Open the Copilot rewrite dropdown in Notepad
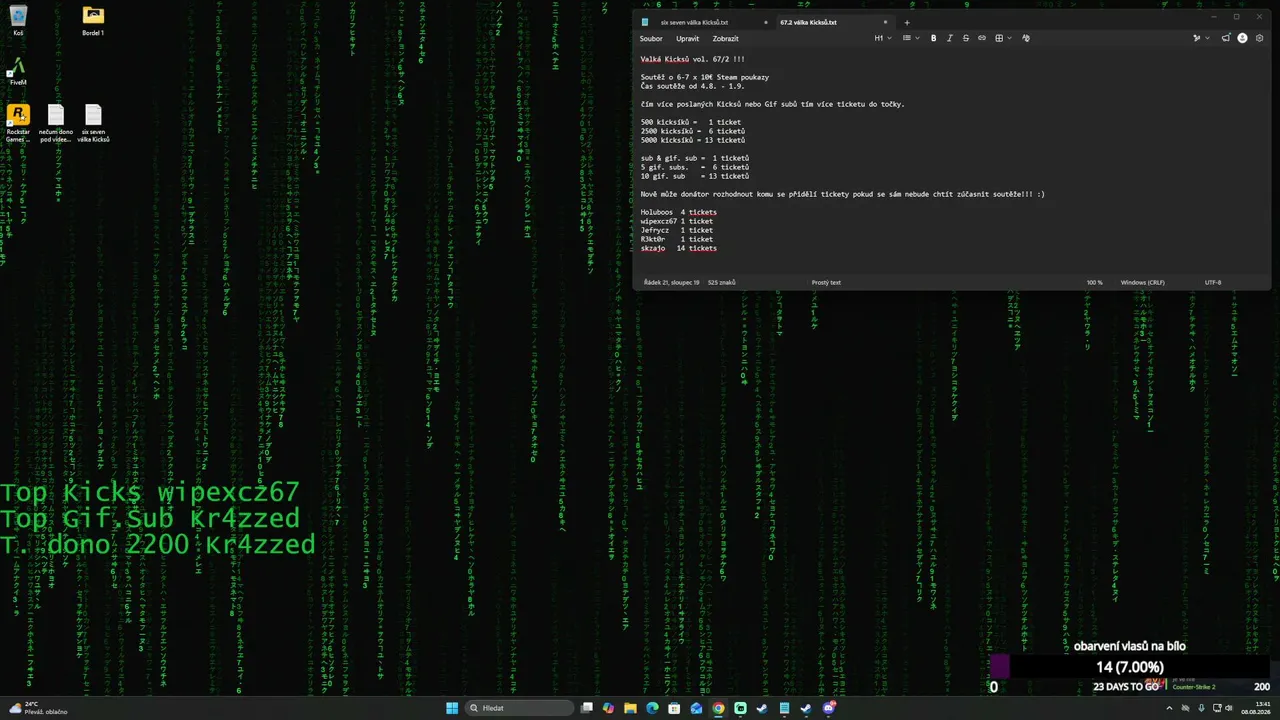The image size is (1280, 720). [1200, 38]
